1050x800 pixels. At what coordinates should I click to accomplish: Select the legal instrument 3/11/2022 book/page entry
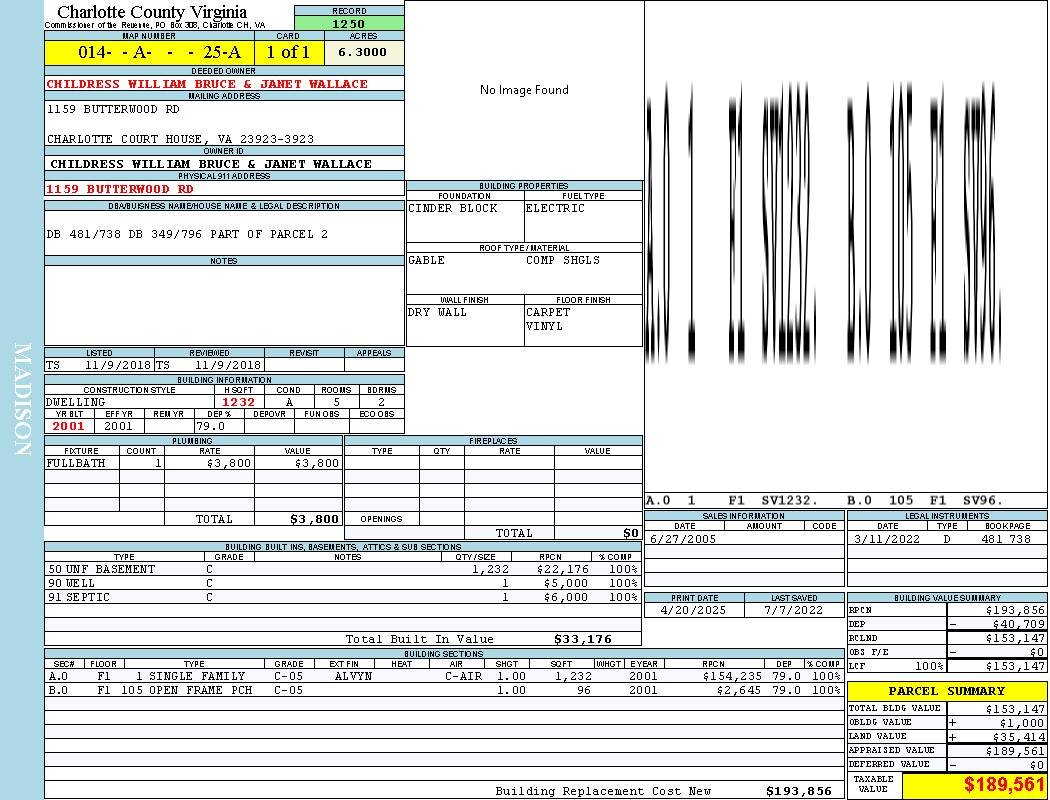click(x=947, y=539)
